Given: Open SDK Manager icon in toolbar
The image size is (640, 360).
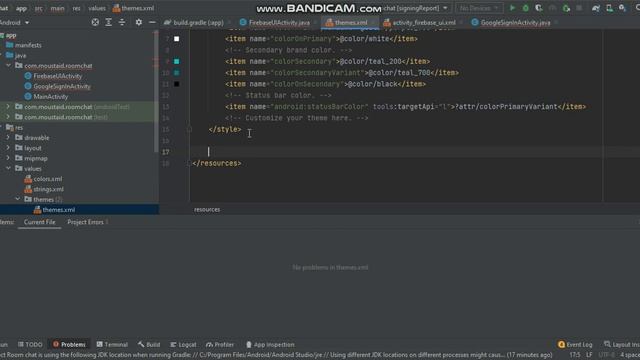Looking at the screenshot, I should click(622, 8).
